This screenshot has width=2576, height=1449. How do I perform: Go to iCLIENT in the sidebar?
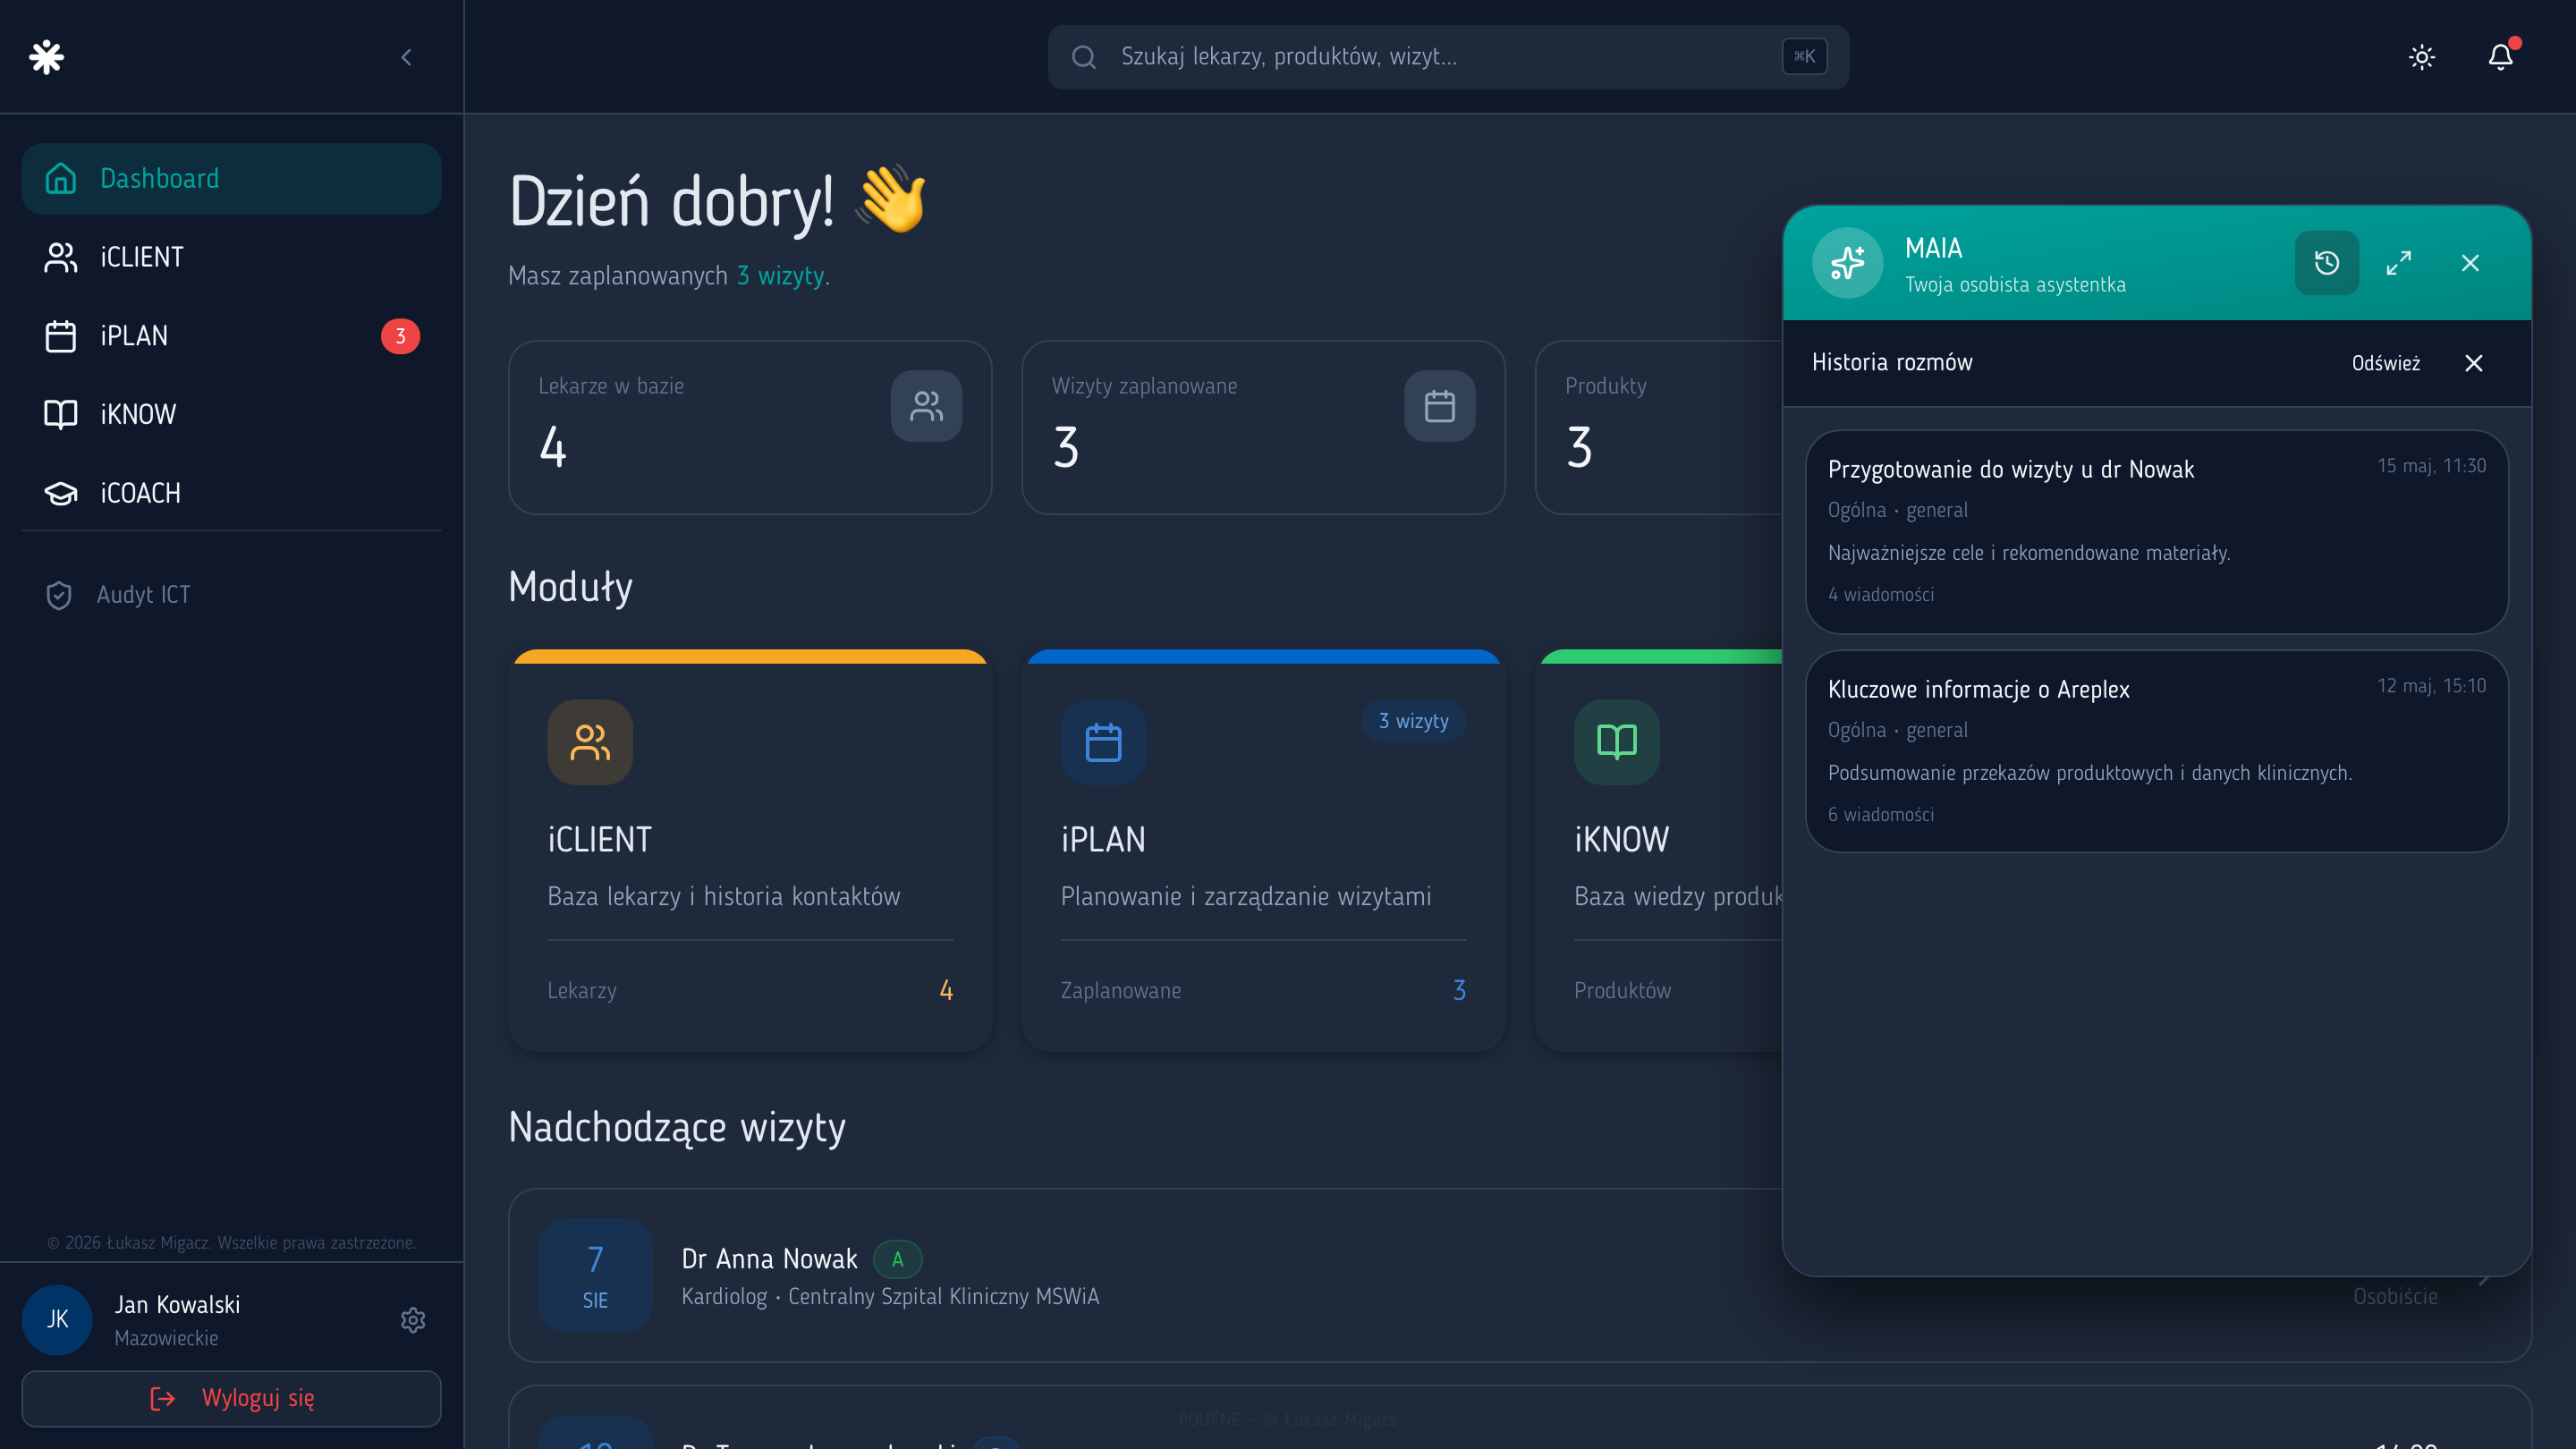pyautogui.click(x=231, y=257)
